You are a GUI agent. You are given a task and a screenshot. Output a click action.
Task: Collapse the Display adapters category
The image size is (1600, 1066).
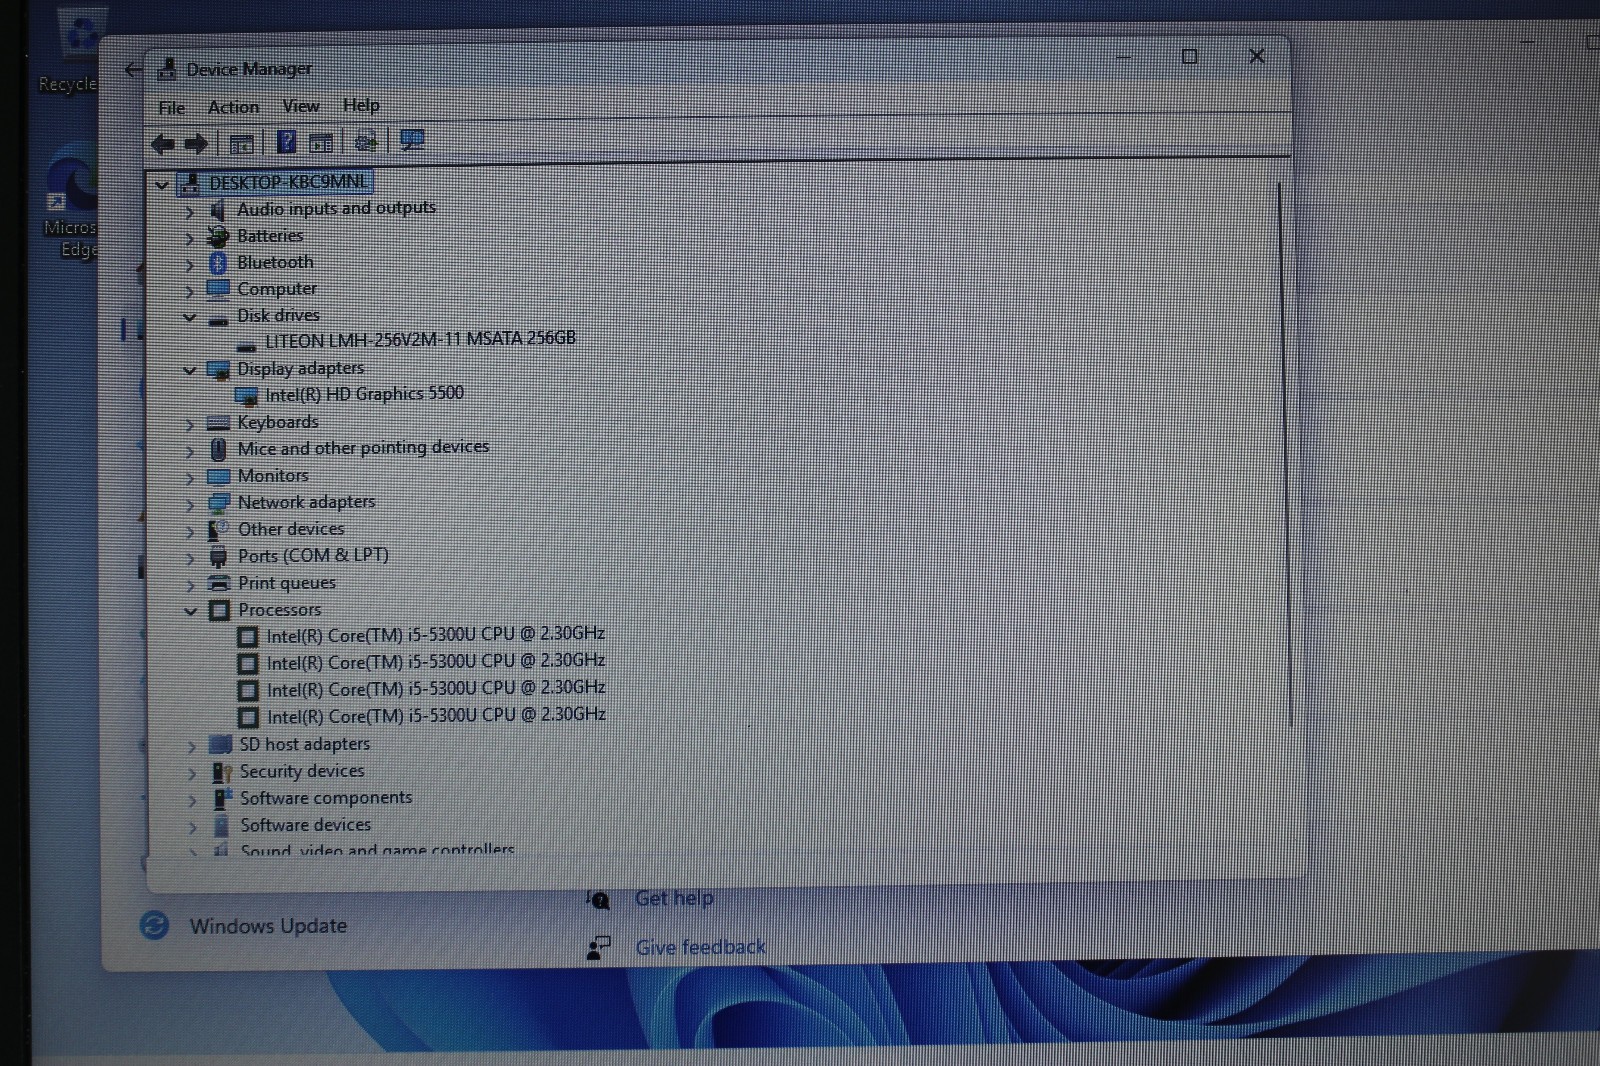tap(189, 370)
